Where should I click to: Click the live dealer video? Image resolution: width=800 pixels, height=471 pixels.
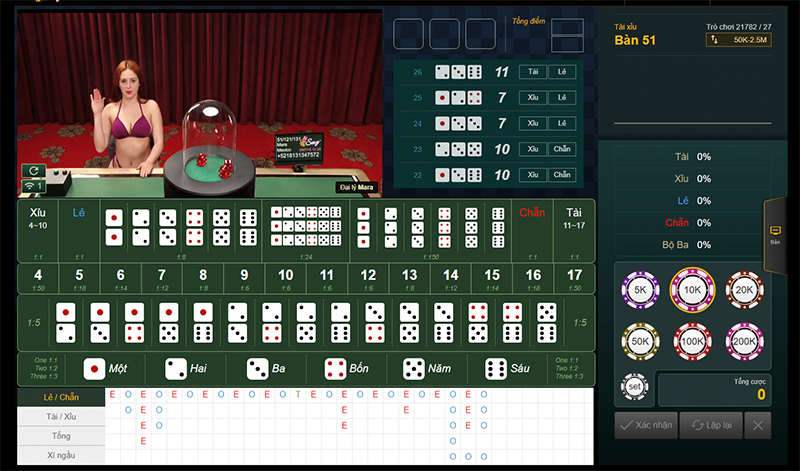click(200, 105)
